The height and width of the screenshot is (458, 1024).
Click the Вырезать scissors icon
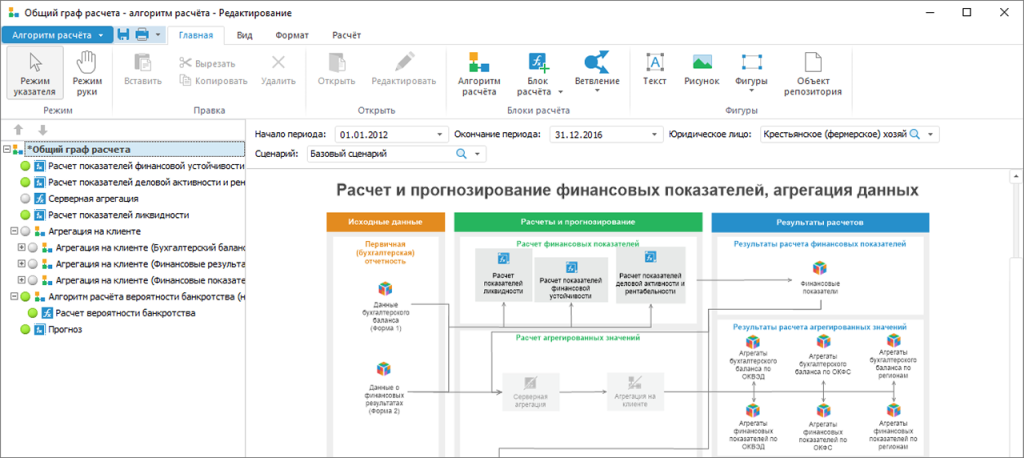185,63
